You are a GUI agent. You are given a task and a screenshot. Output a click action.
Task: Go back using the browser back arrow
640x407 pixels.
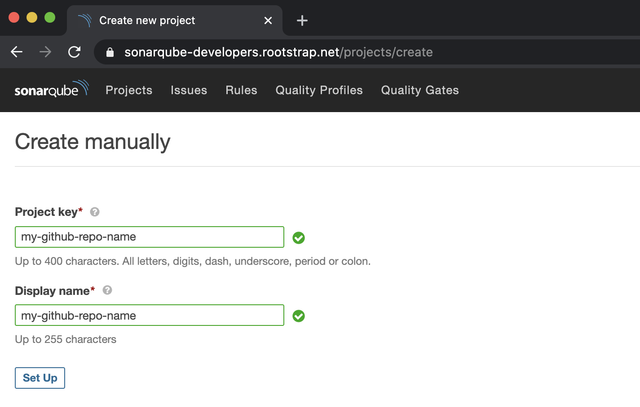[16, 52]
